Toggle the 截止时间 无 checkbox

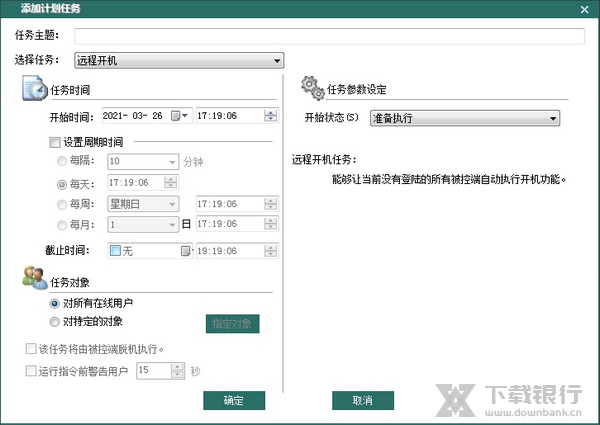point(115,251)
